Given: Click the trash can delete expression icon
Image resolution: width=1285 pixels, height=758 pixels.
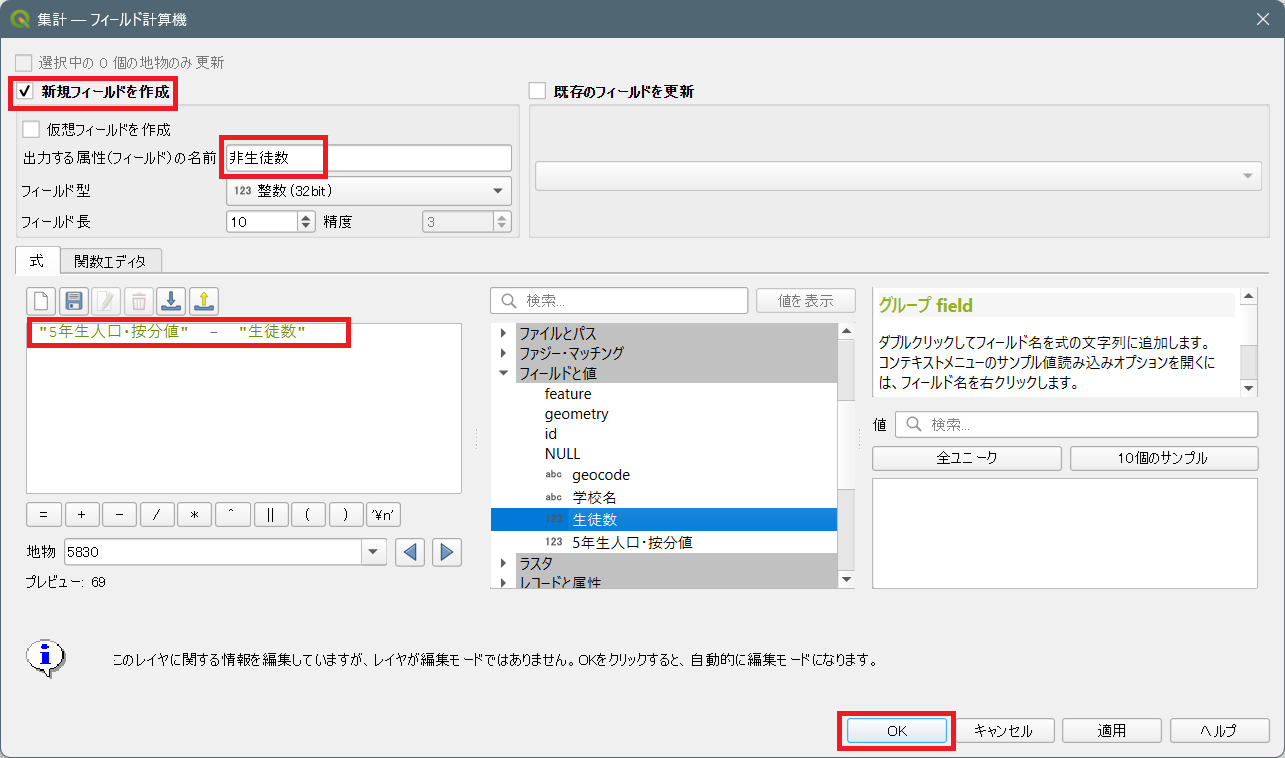Looking at the screenshot, I should pos(139,301).
